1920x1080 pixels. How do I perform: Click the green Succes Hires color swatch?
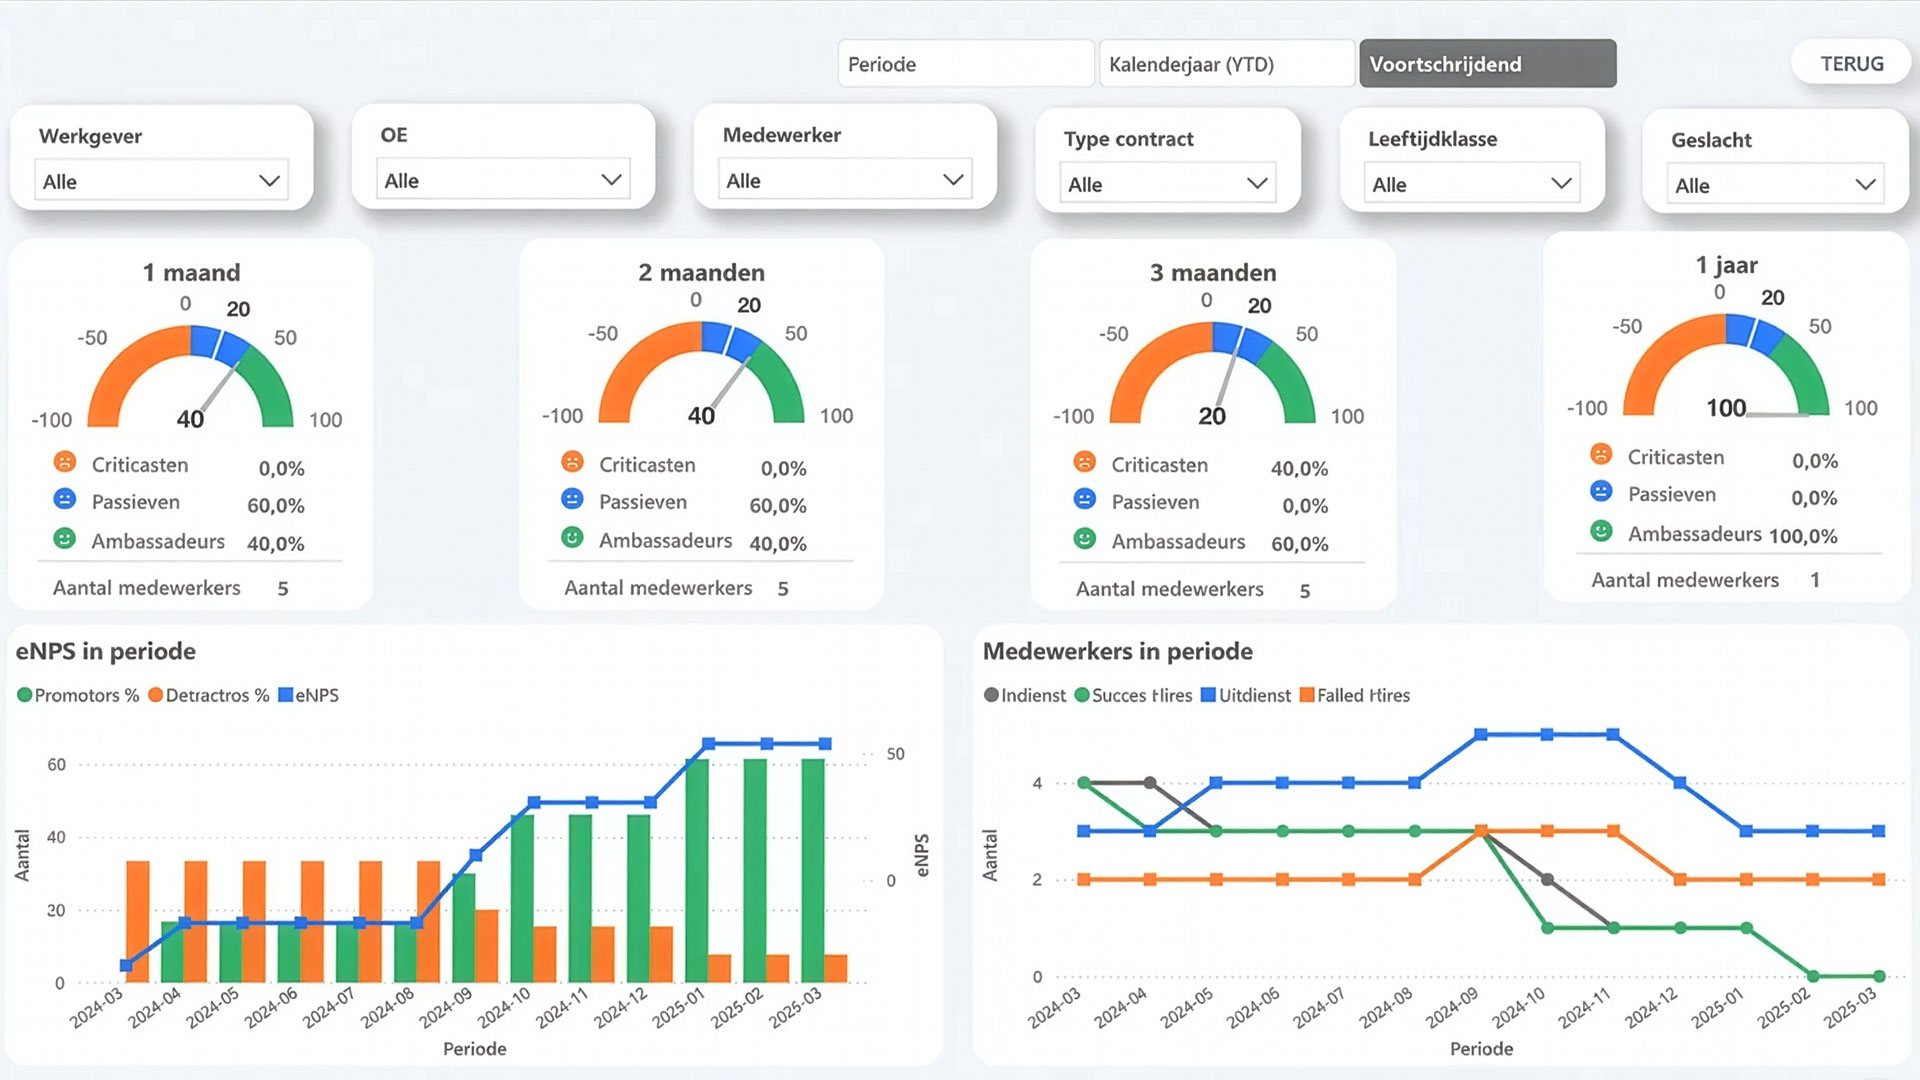[1082, 695]
